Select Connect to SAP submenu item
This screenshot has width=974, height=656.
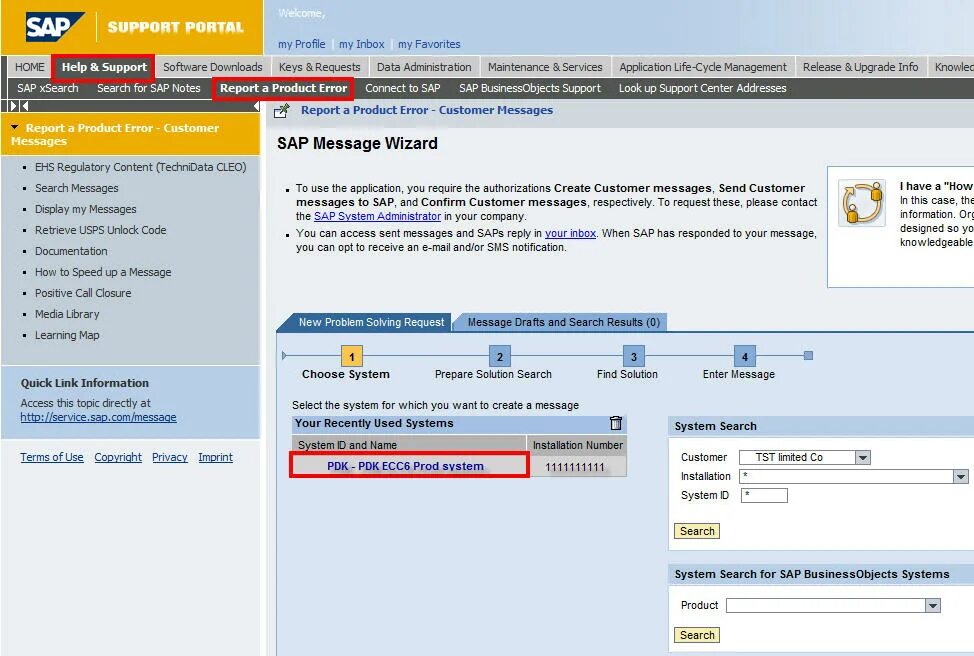(403, 88)
